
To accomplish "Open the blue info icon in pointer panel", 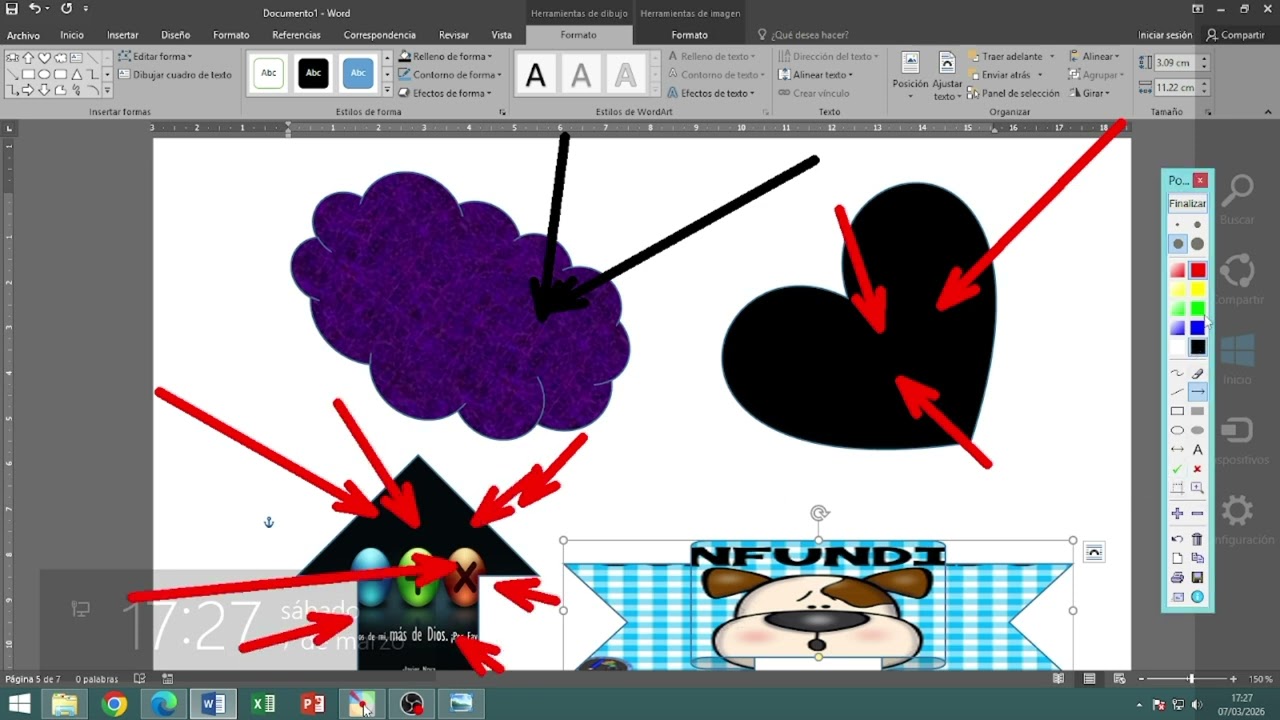I will pos(1198,597).
